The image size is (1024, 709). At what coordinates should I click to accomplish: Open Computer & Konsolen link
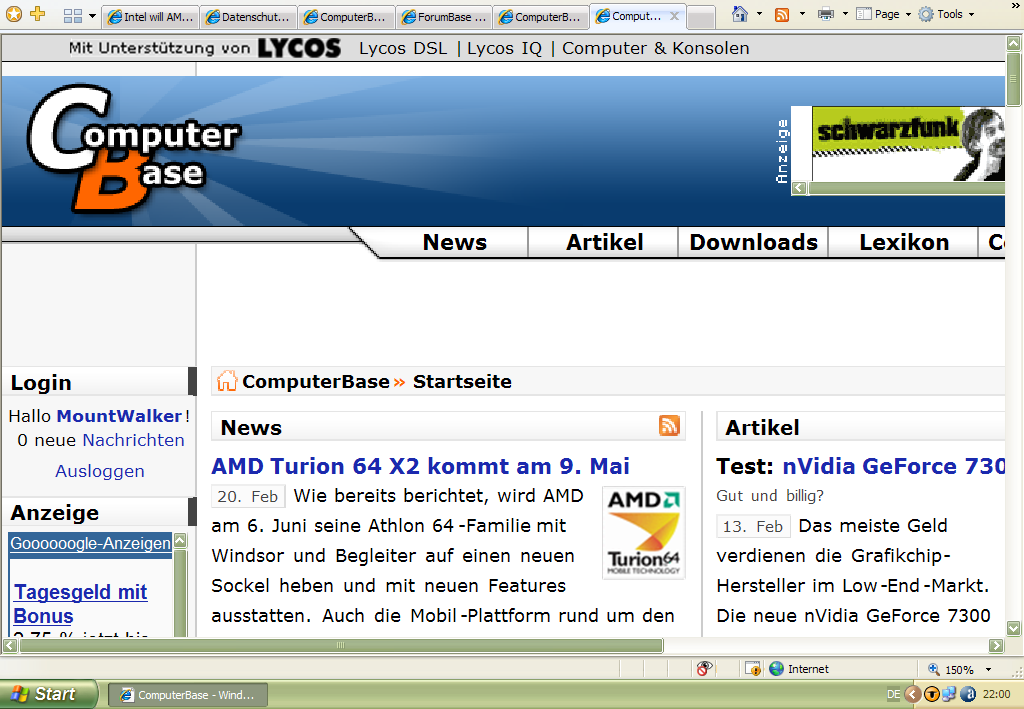coord(656,48)
